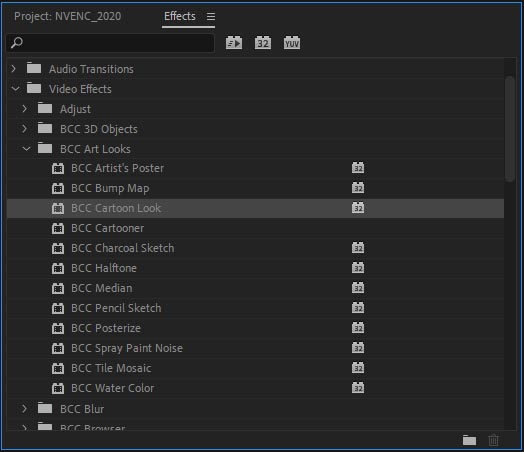Click the BCC Art Looks folder icon
The width and height of the screenshot is (524, 452).
pyautogui.click(x=45, y=148)
